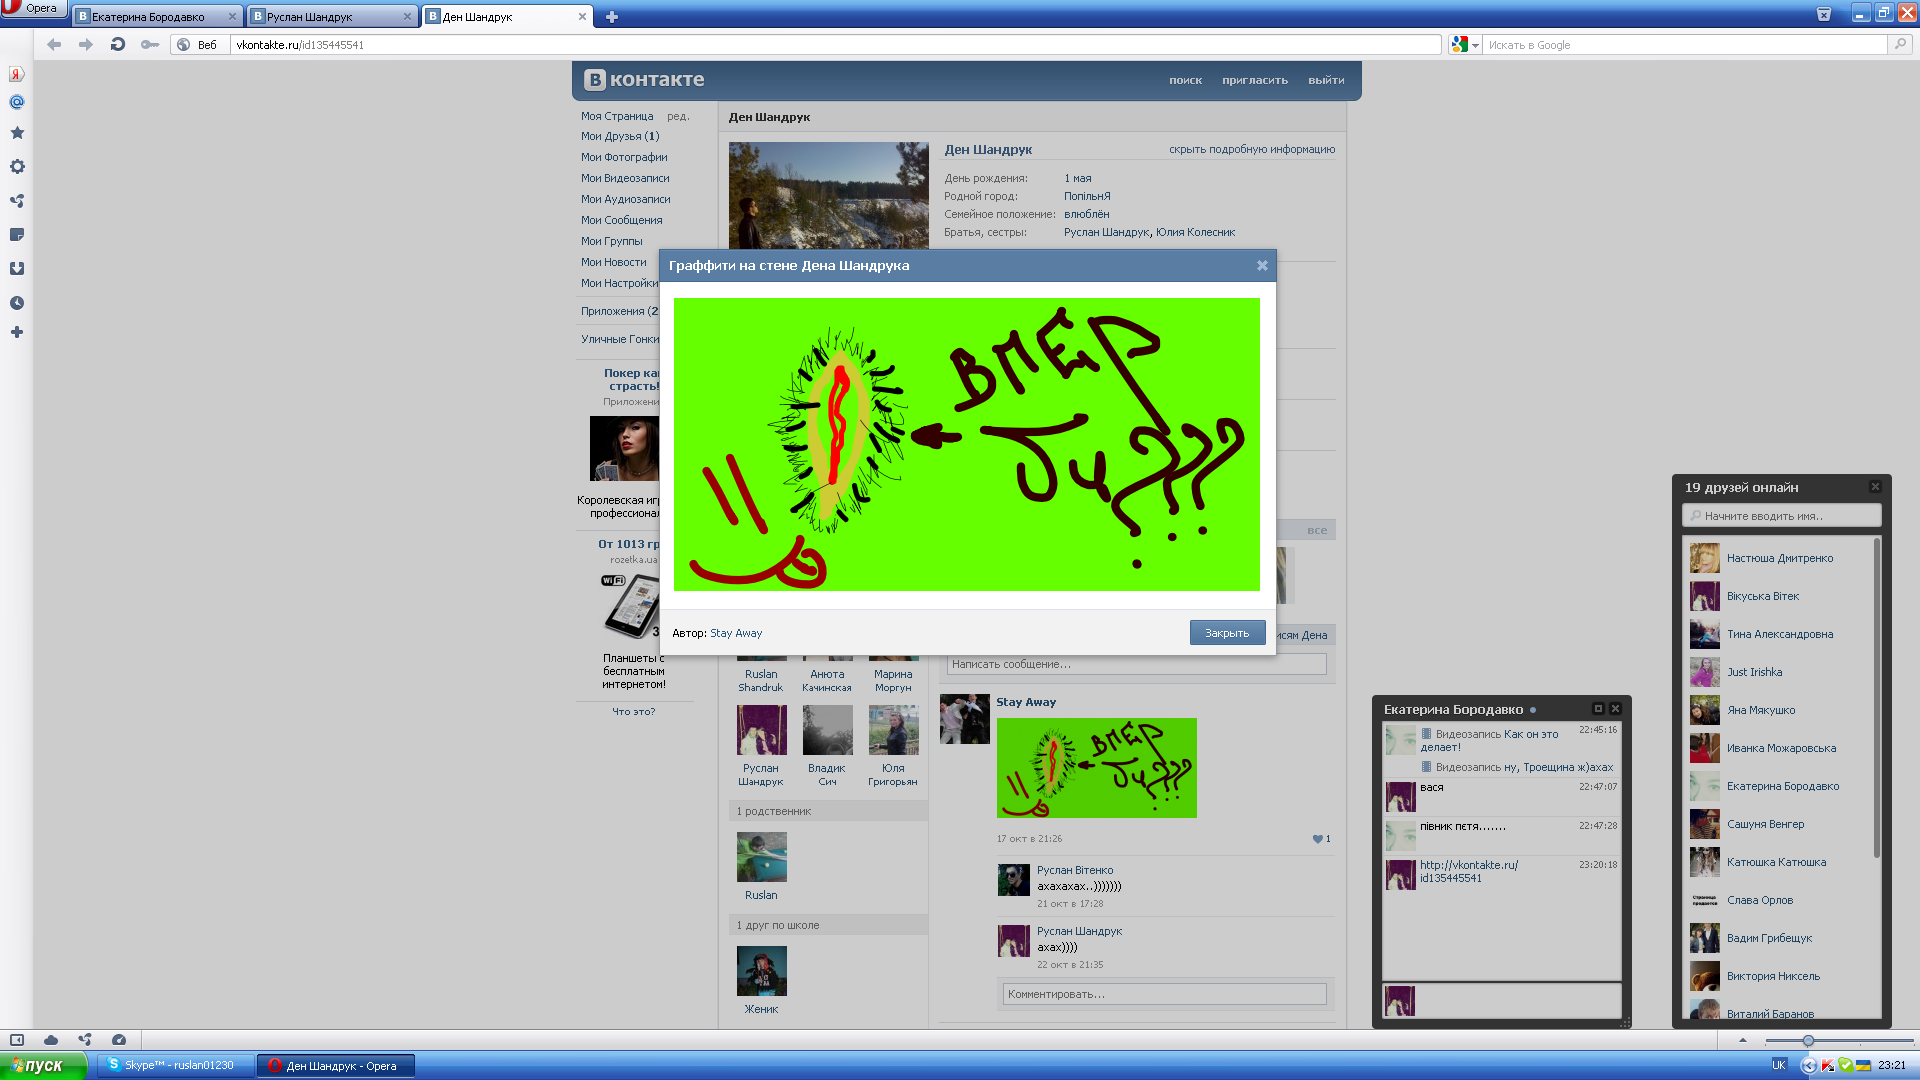Click the hometown link ПопільнЯ
This screenshot has height=1080, width=1920.
point(1087,196)
